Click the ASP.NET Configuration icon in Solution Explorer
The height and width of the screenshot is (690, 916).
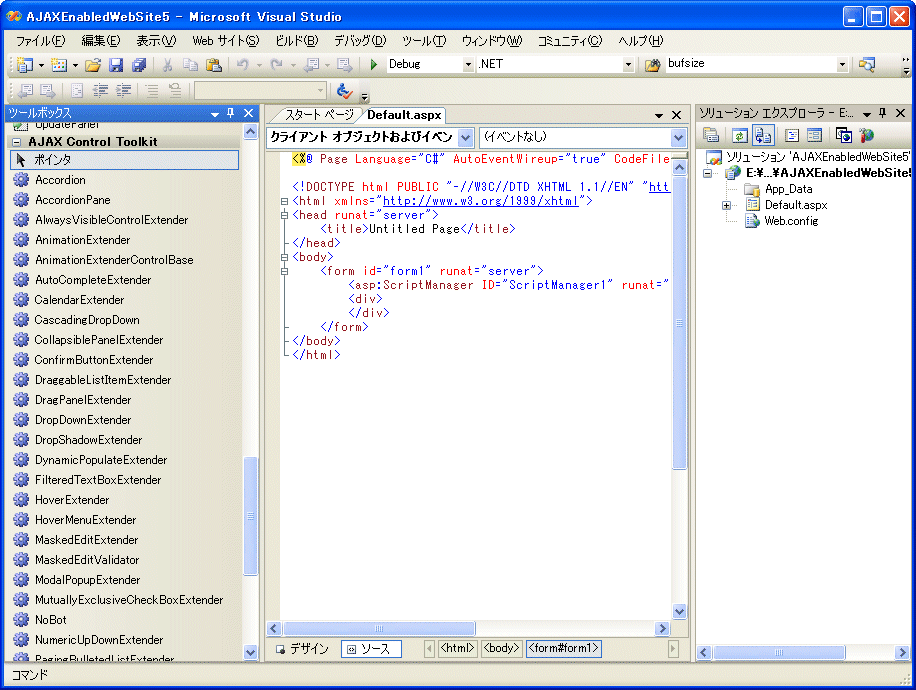point(867,136)
